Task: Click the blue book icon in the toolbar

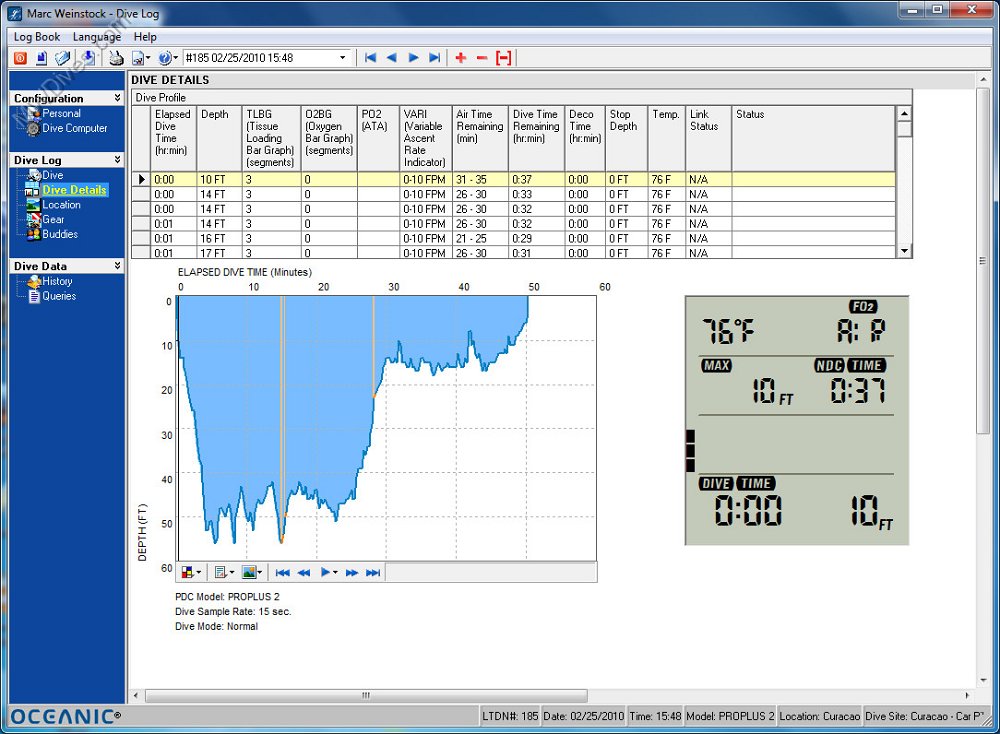Action: tap(41, 58)
